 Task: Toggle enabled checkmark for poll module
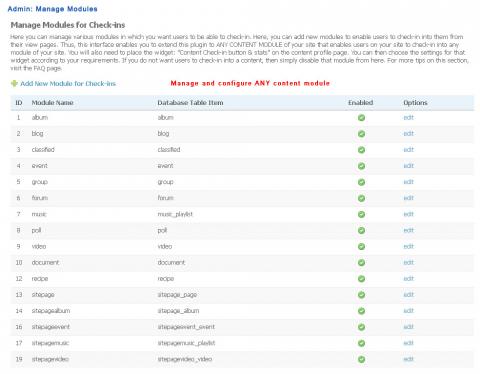[361, 230]
